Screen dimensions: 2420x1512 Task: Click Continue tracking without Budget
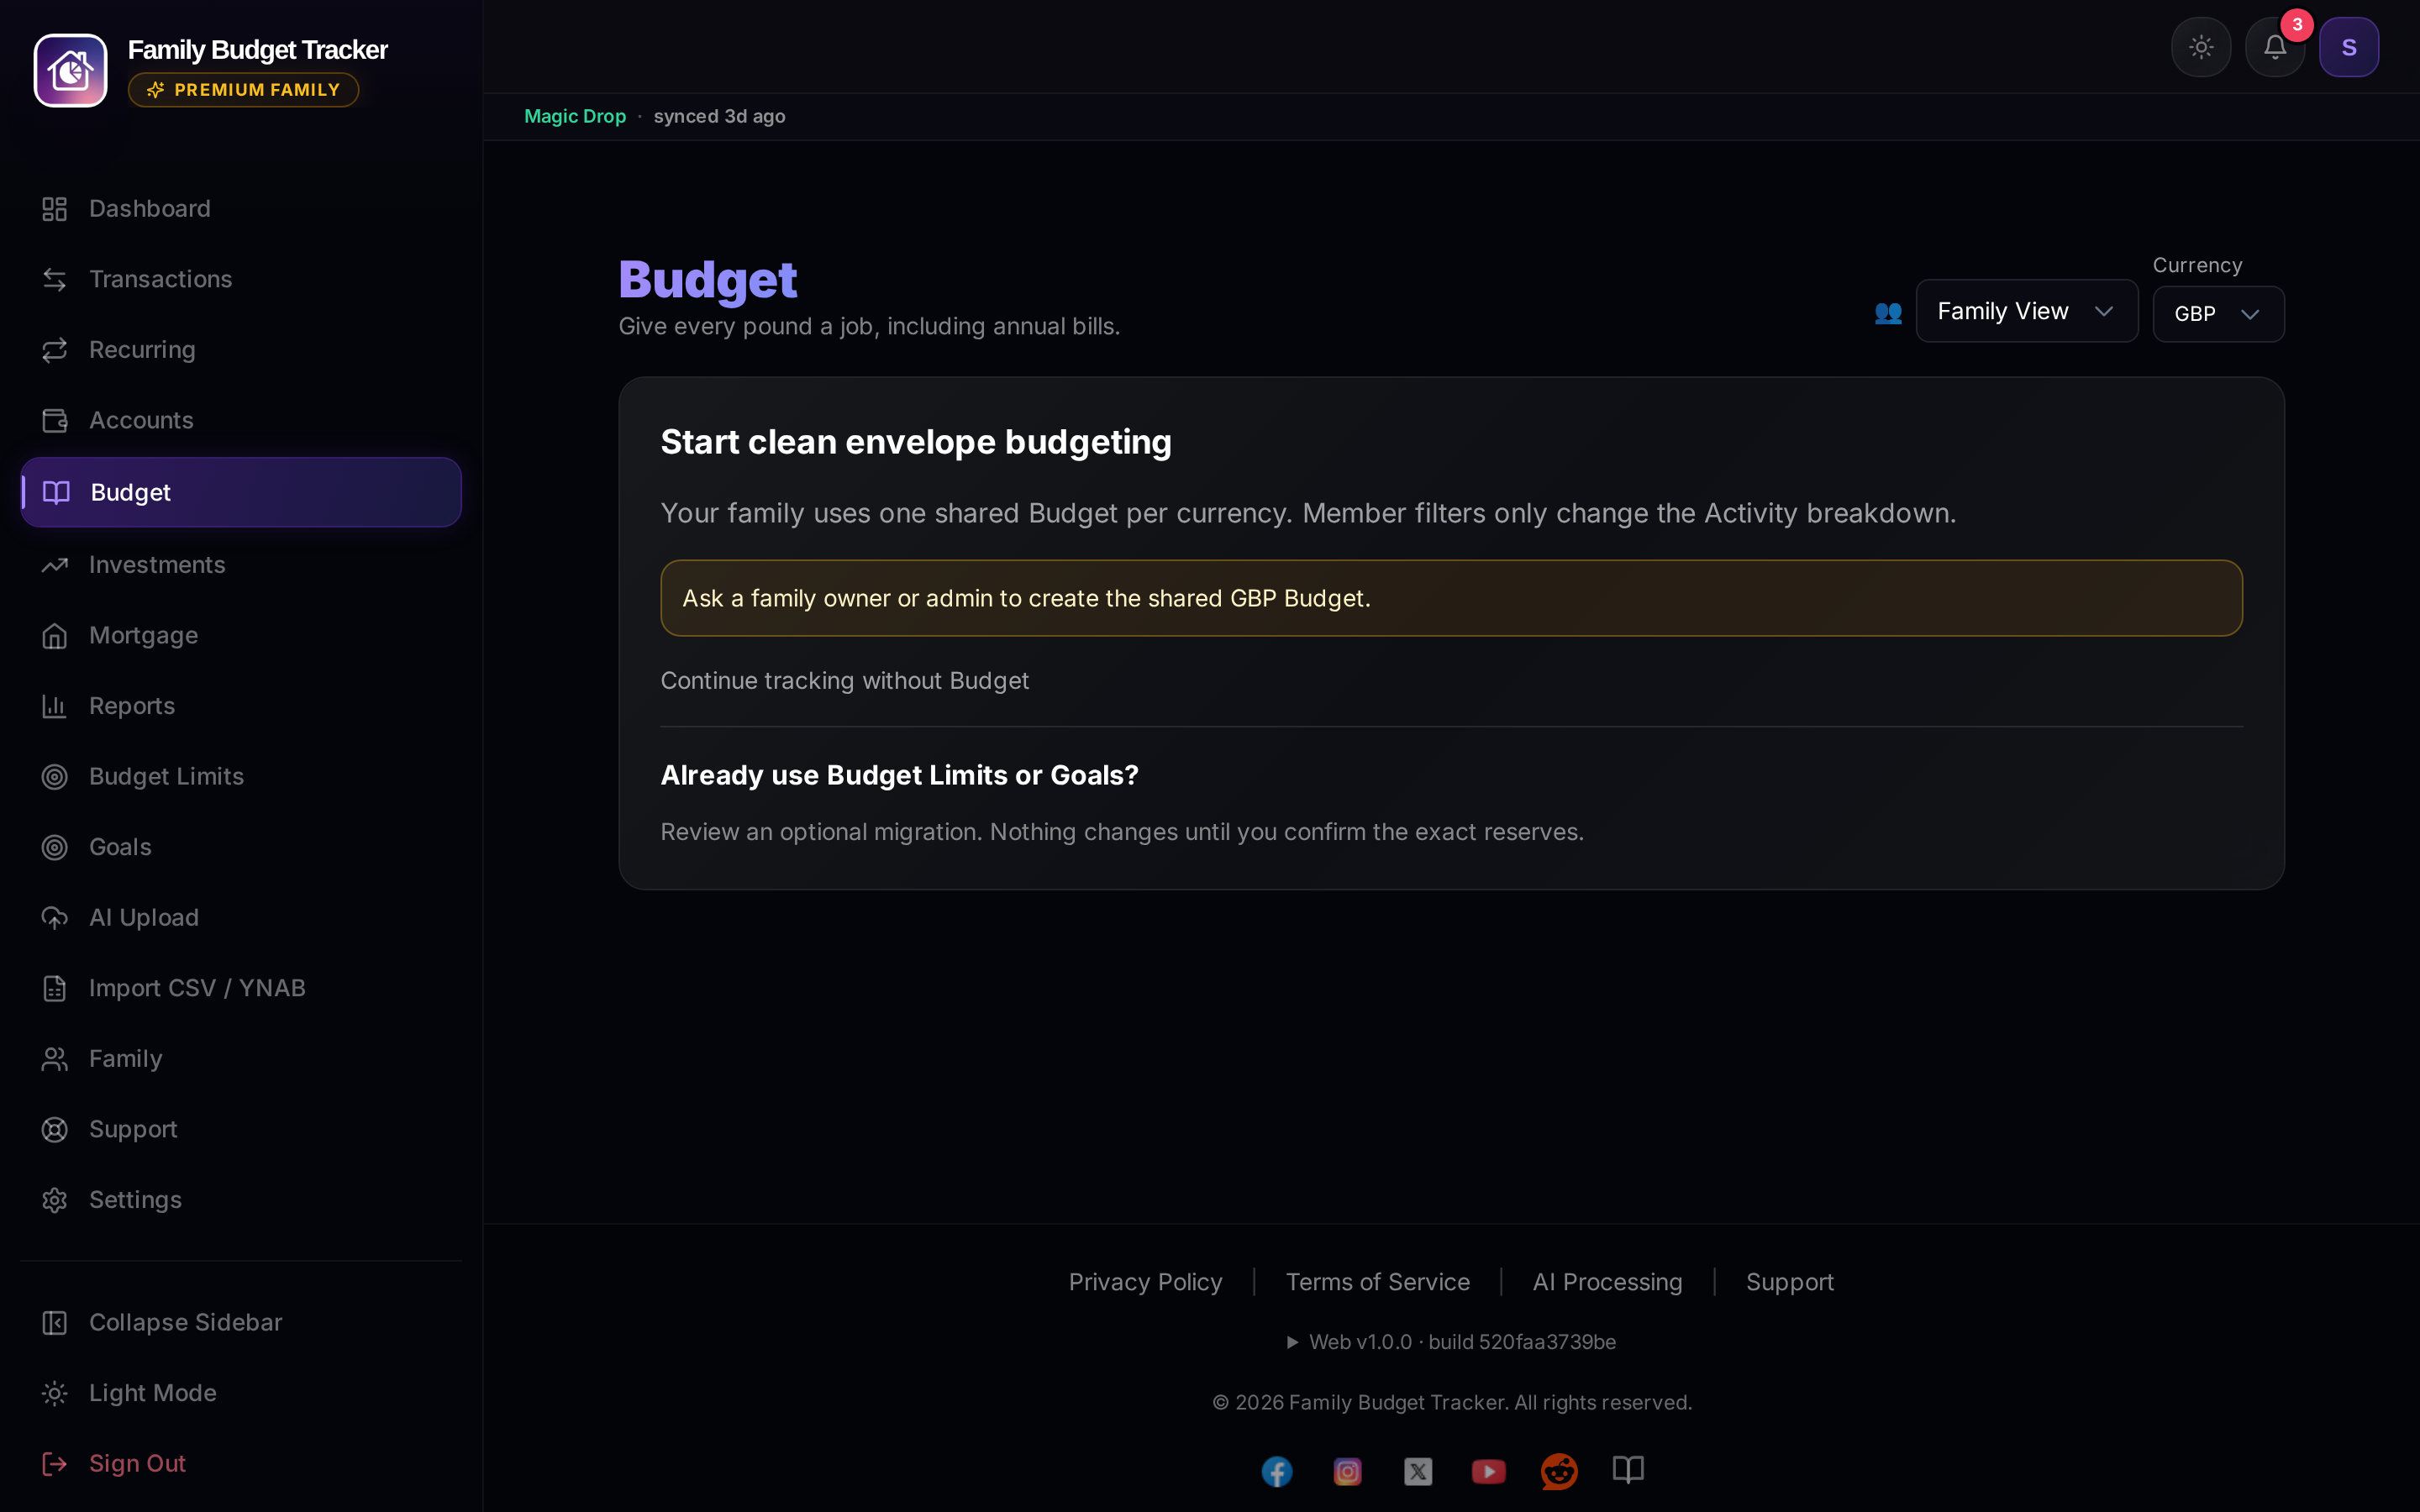[844, 680]
